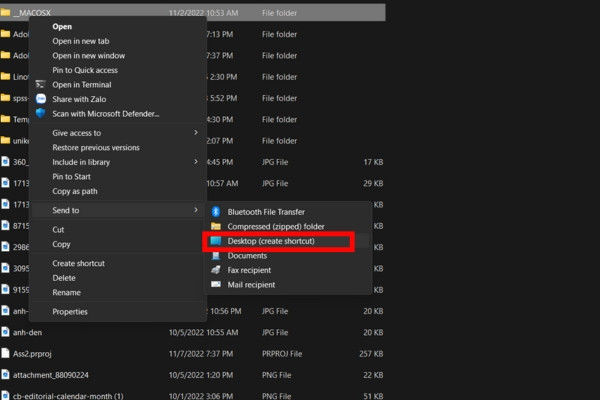Image resolution: width=600 pixels, height=400 pixels.
Task: Click the 22 KB size cell
Action: point(373,375)
